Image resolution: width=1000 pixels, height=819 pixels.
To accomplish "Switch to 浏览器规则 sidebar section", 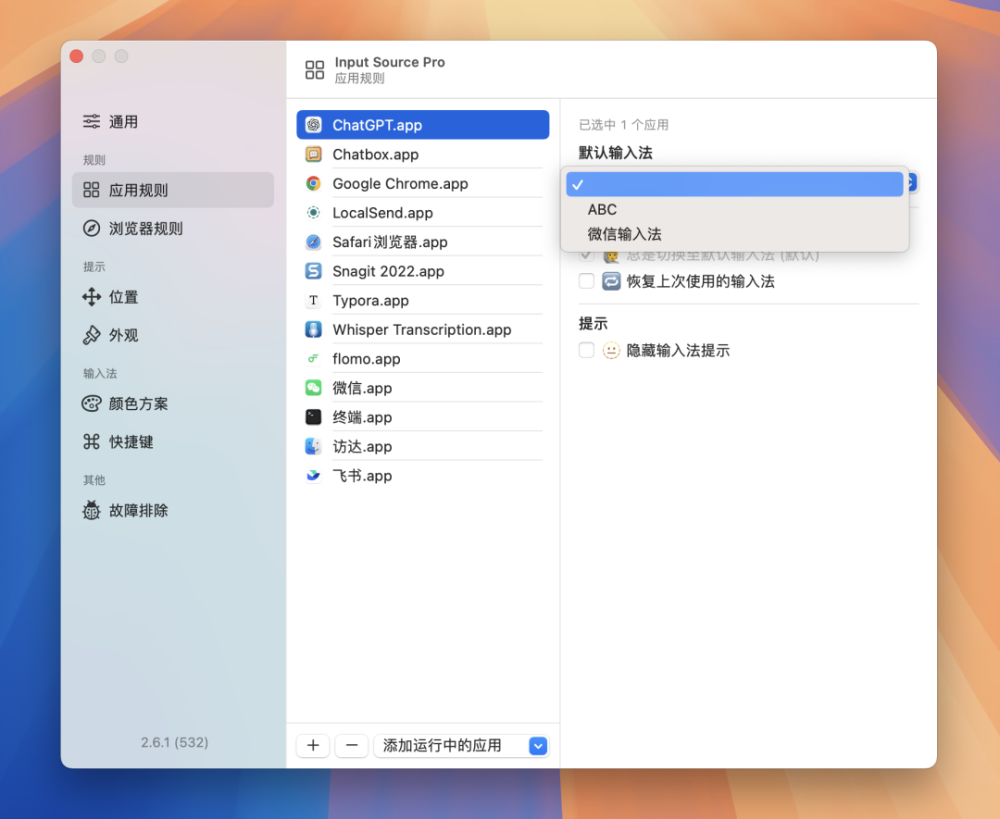I will (x=173, y=228).
